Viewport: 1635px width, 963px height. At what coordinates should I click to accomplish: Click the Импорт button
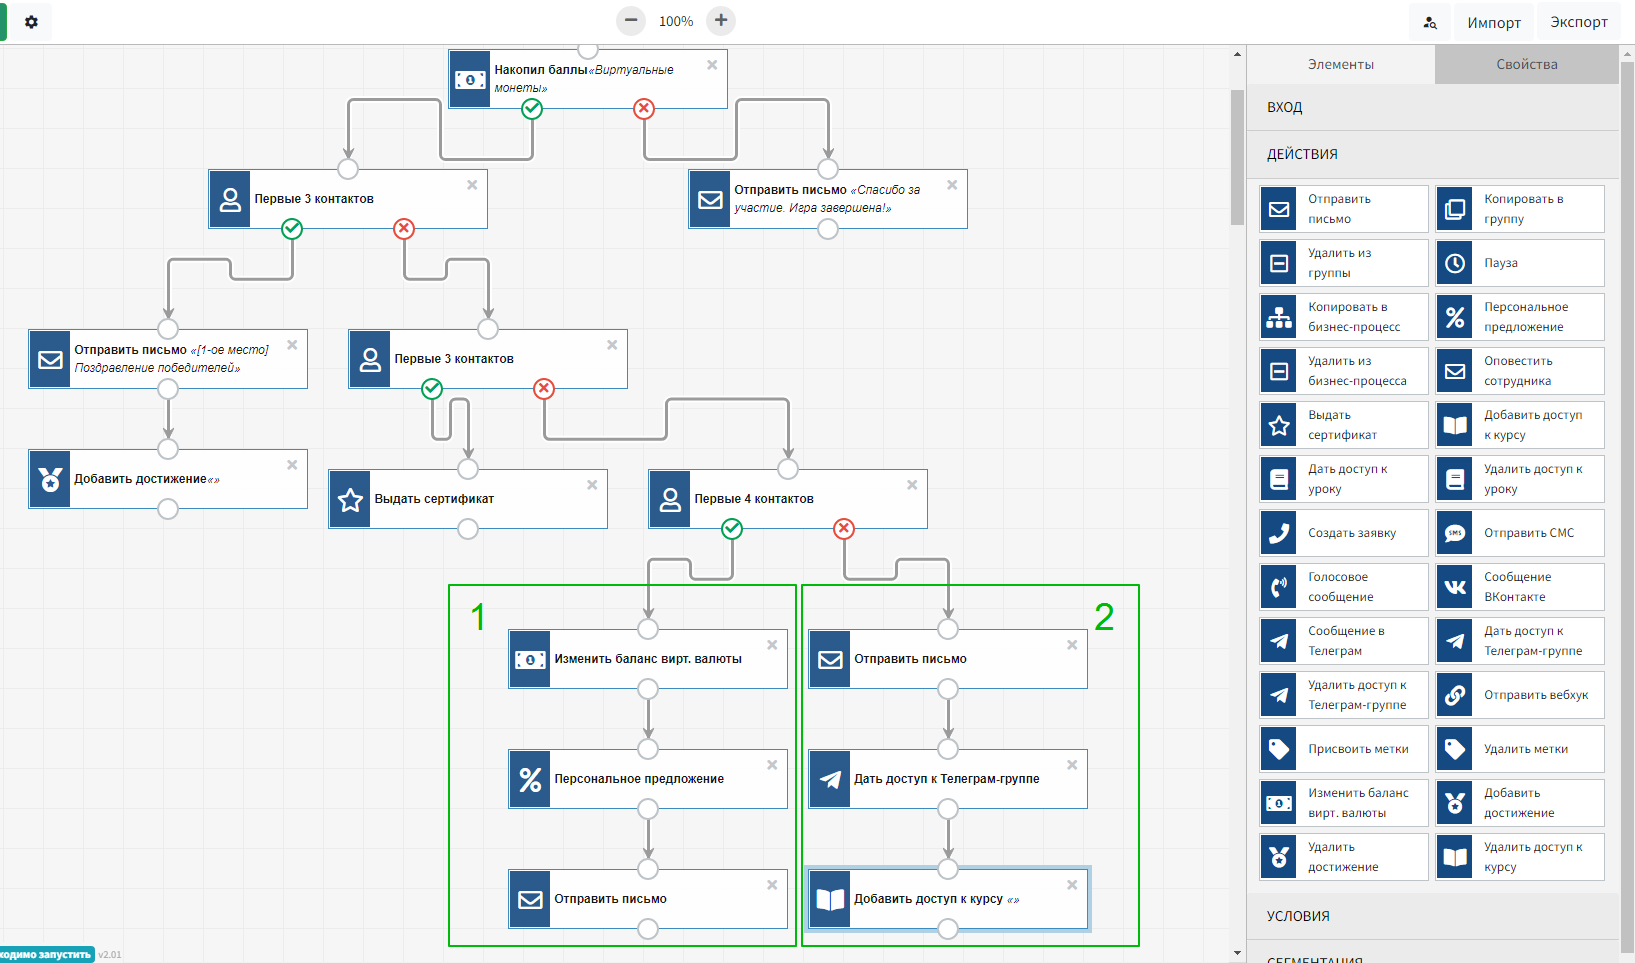click(1493, 22)
